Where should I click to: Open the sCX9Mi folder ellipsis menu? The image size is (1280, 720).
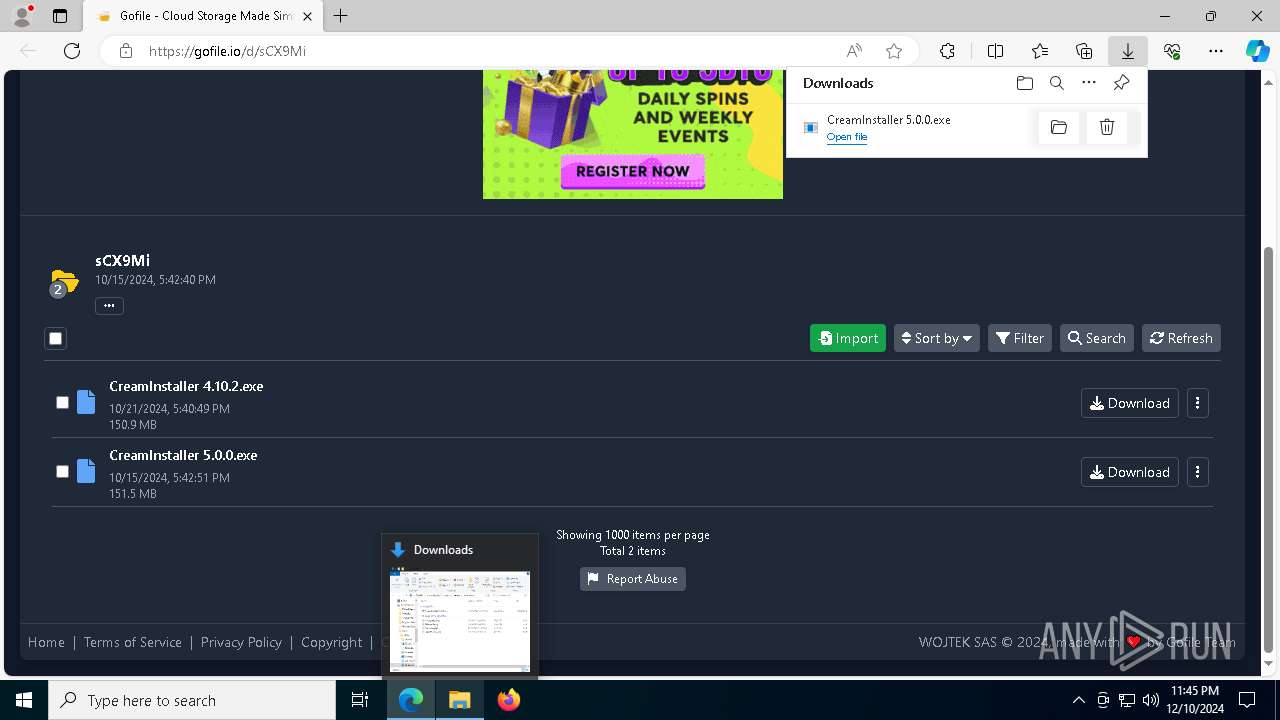(109, 305)
